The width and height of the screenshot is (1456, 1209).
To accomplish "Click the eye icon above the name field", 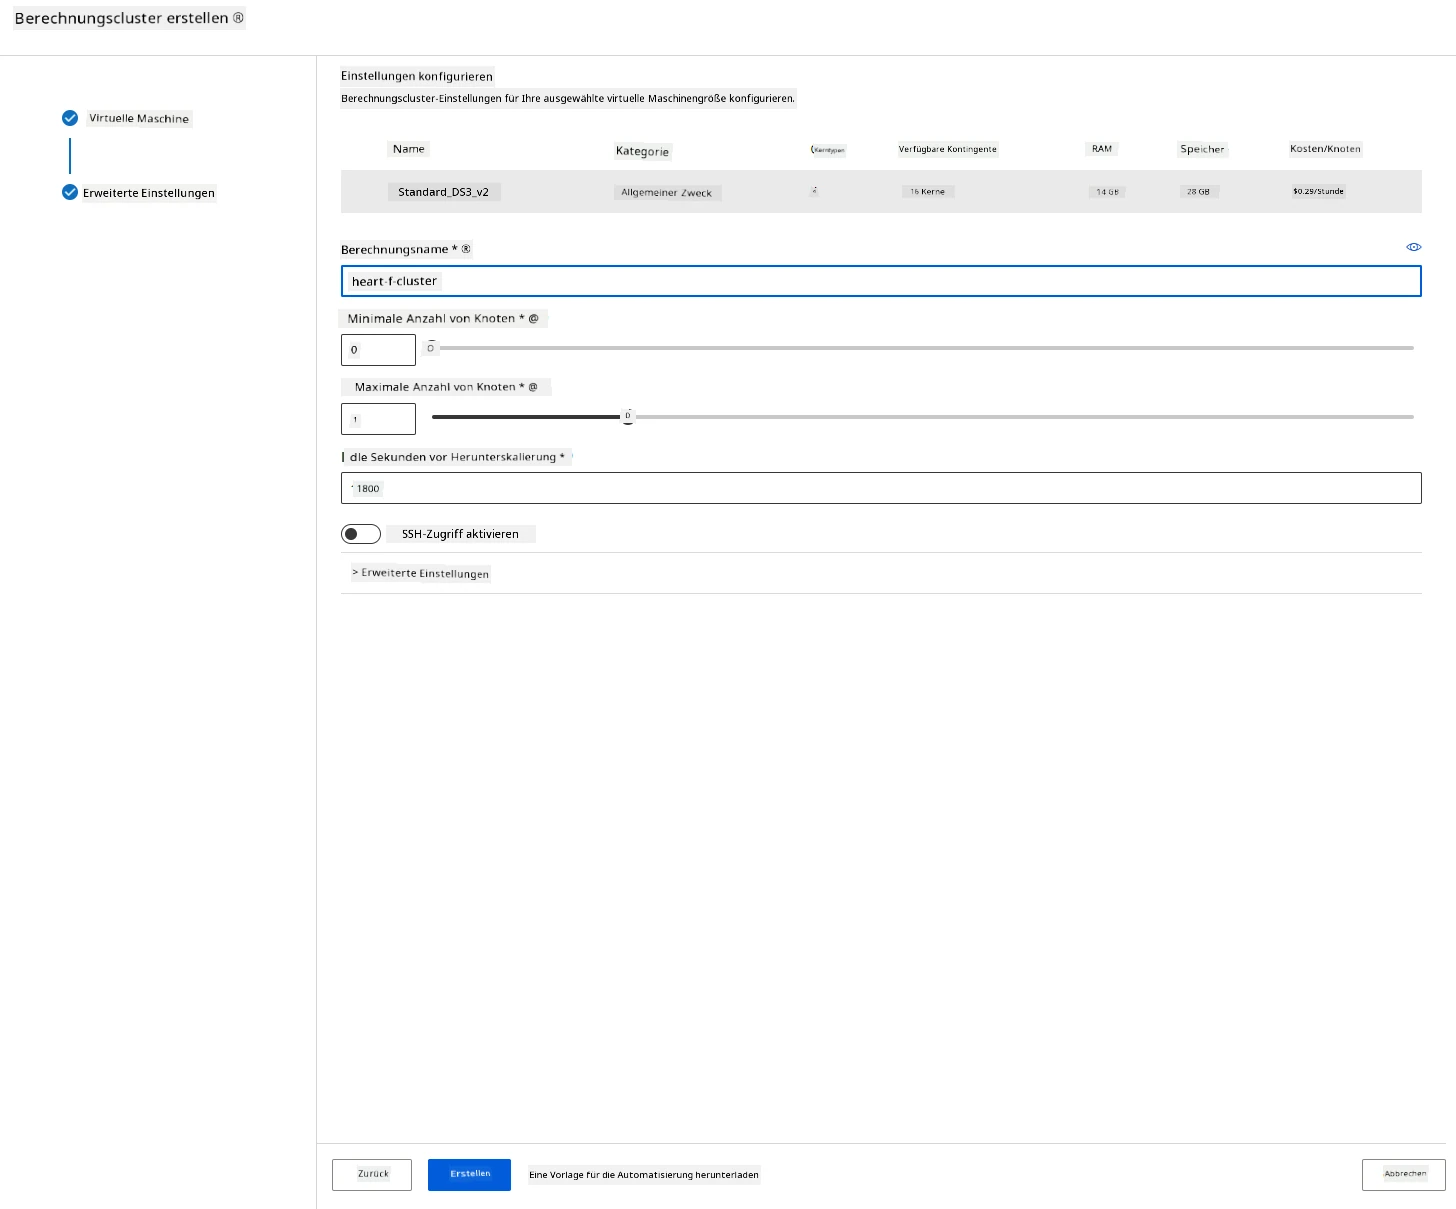I will tap(1414, 247).
